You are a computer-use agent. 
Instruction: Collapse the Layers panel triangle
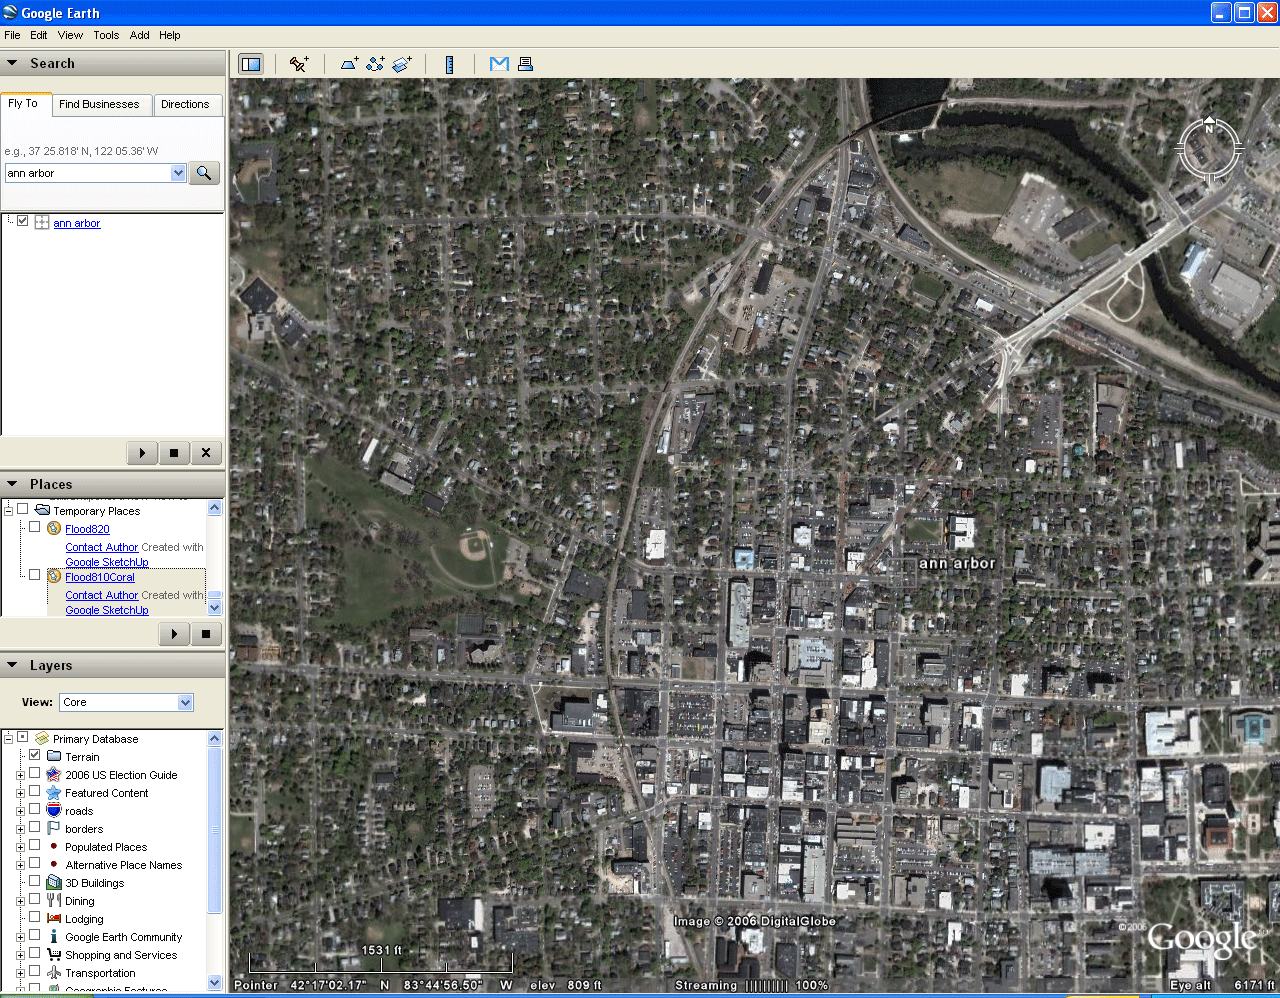pos(12,665)
